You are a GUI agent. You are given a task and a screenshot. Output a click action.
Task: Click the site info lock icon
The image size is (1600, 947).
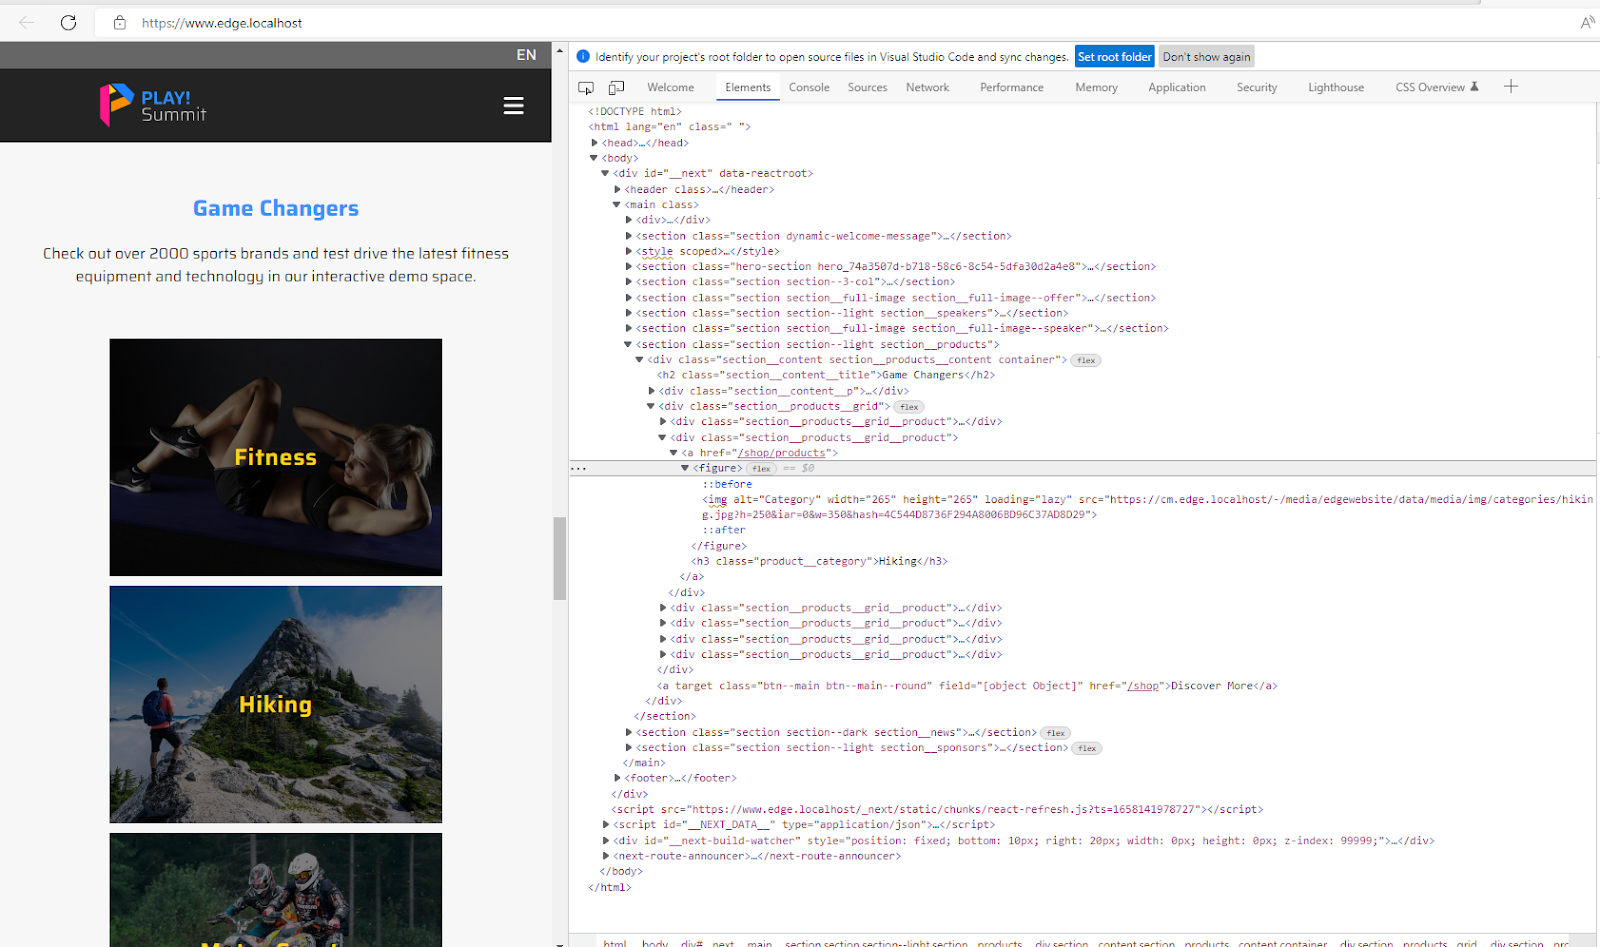tap(120, 22)
